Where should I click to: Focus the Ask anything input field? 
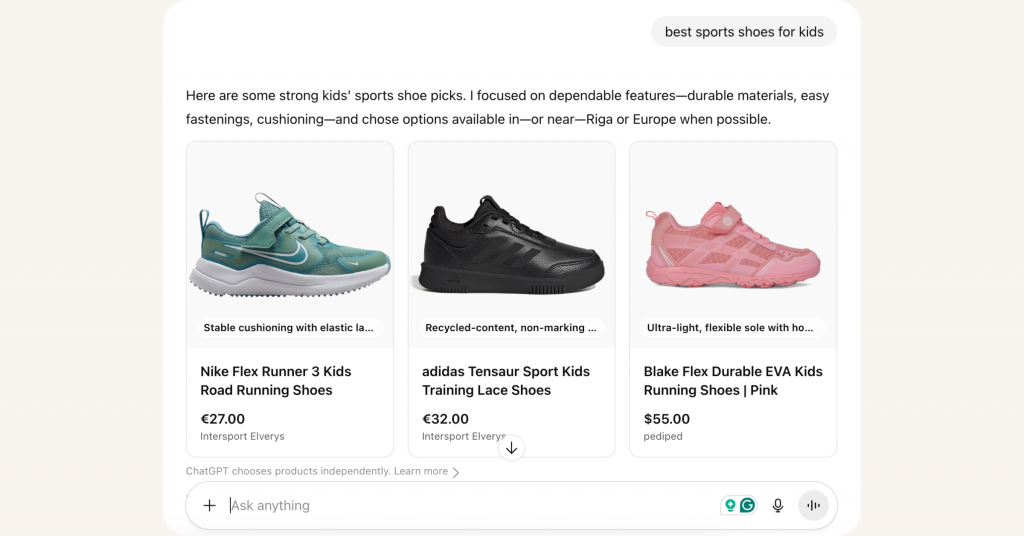[x=472, y=505]
